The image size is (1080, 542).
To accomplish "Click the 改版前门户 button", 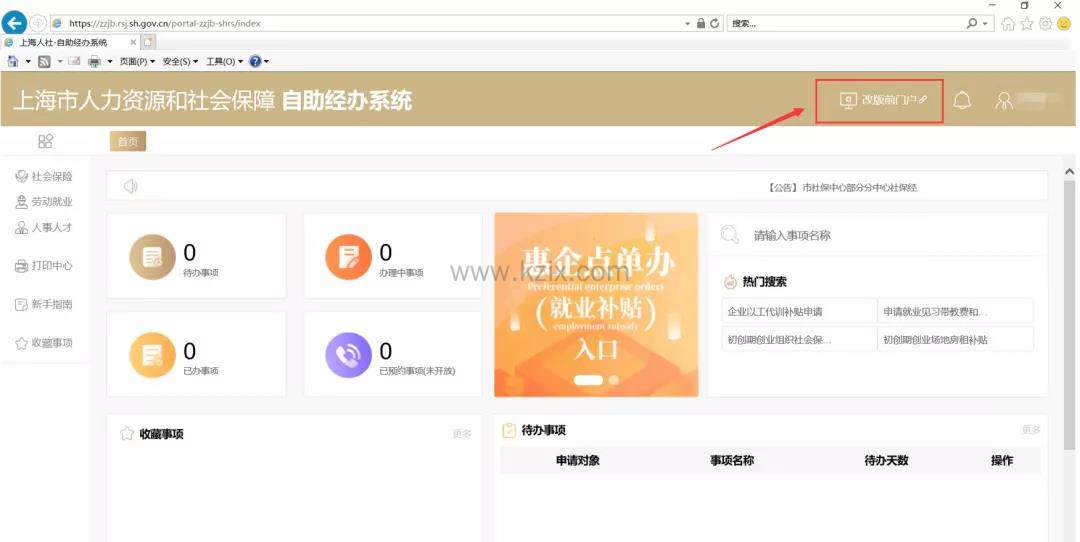I will pos(879,100).
